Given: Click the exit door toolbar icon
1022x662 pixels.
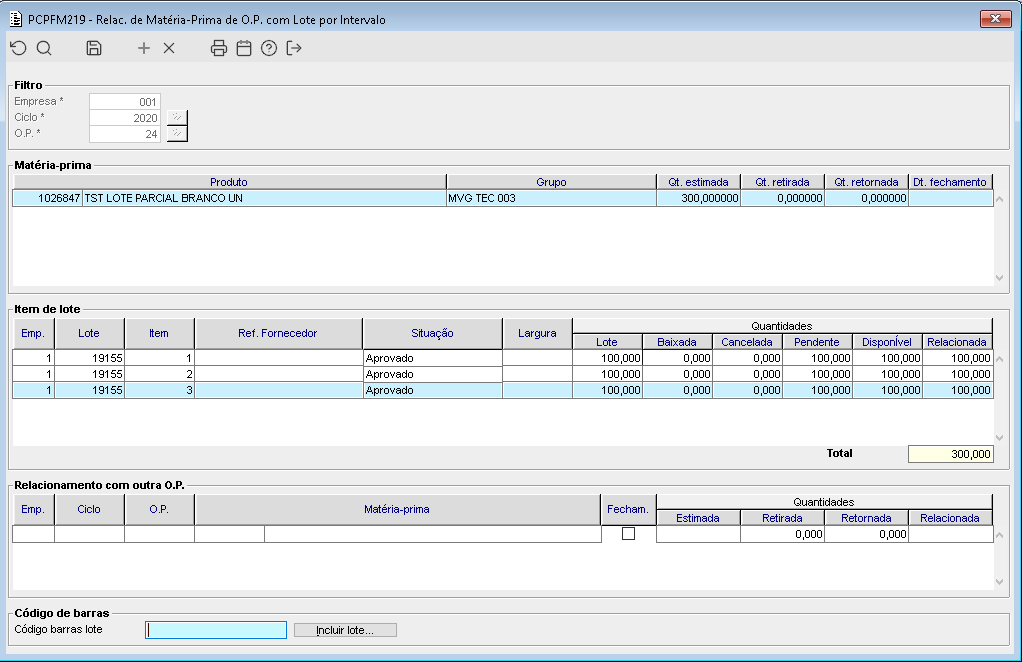Looking at the screenshot, I should (294, 48).
